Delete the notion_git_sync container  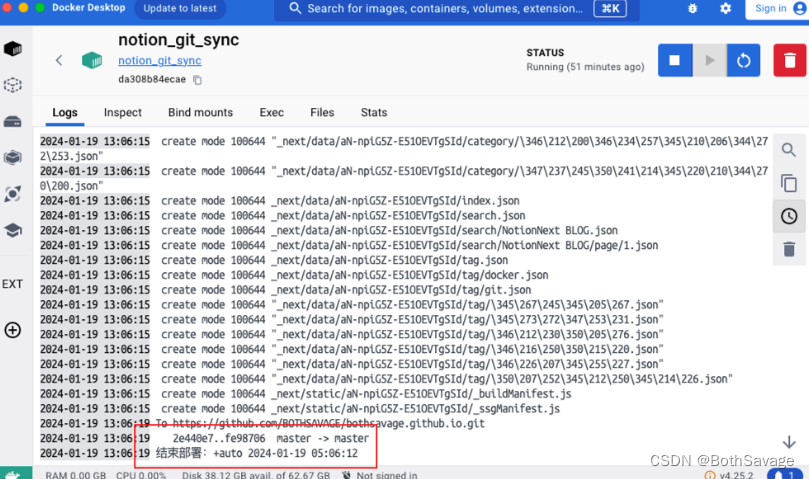(x=789, y=60)
